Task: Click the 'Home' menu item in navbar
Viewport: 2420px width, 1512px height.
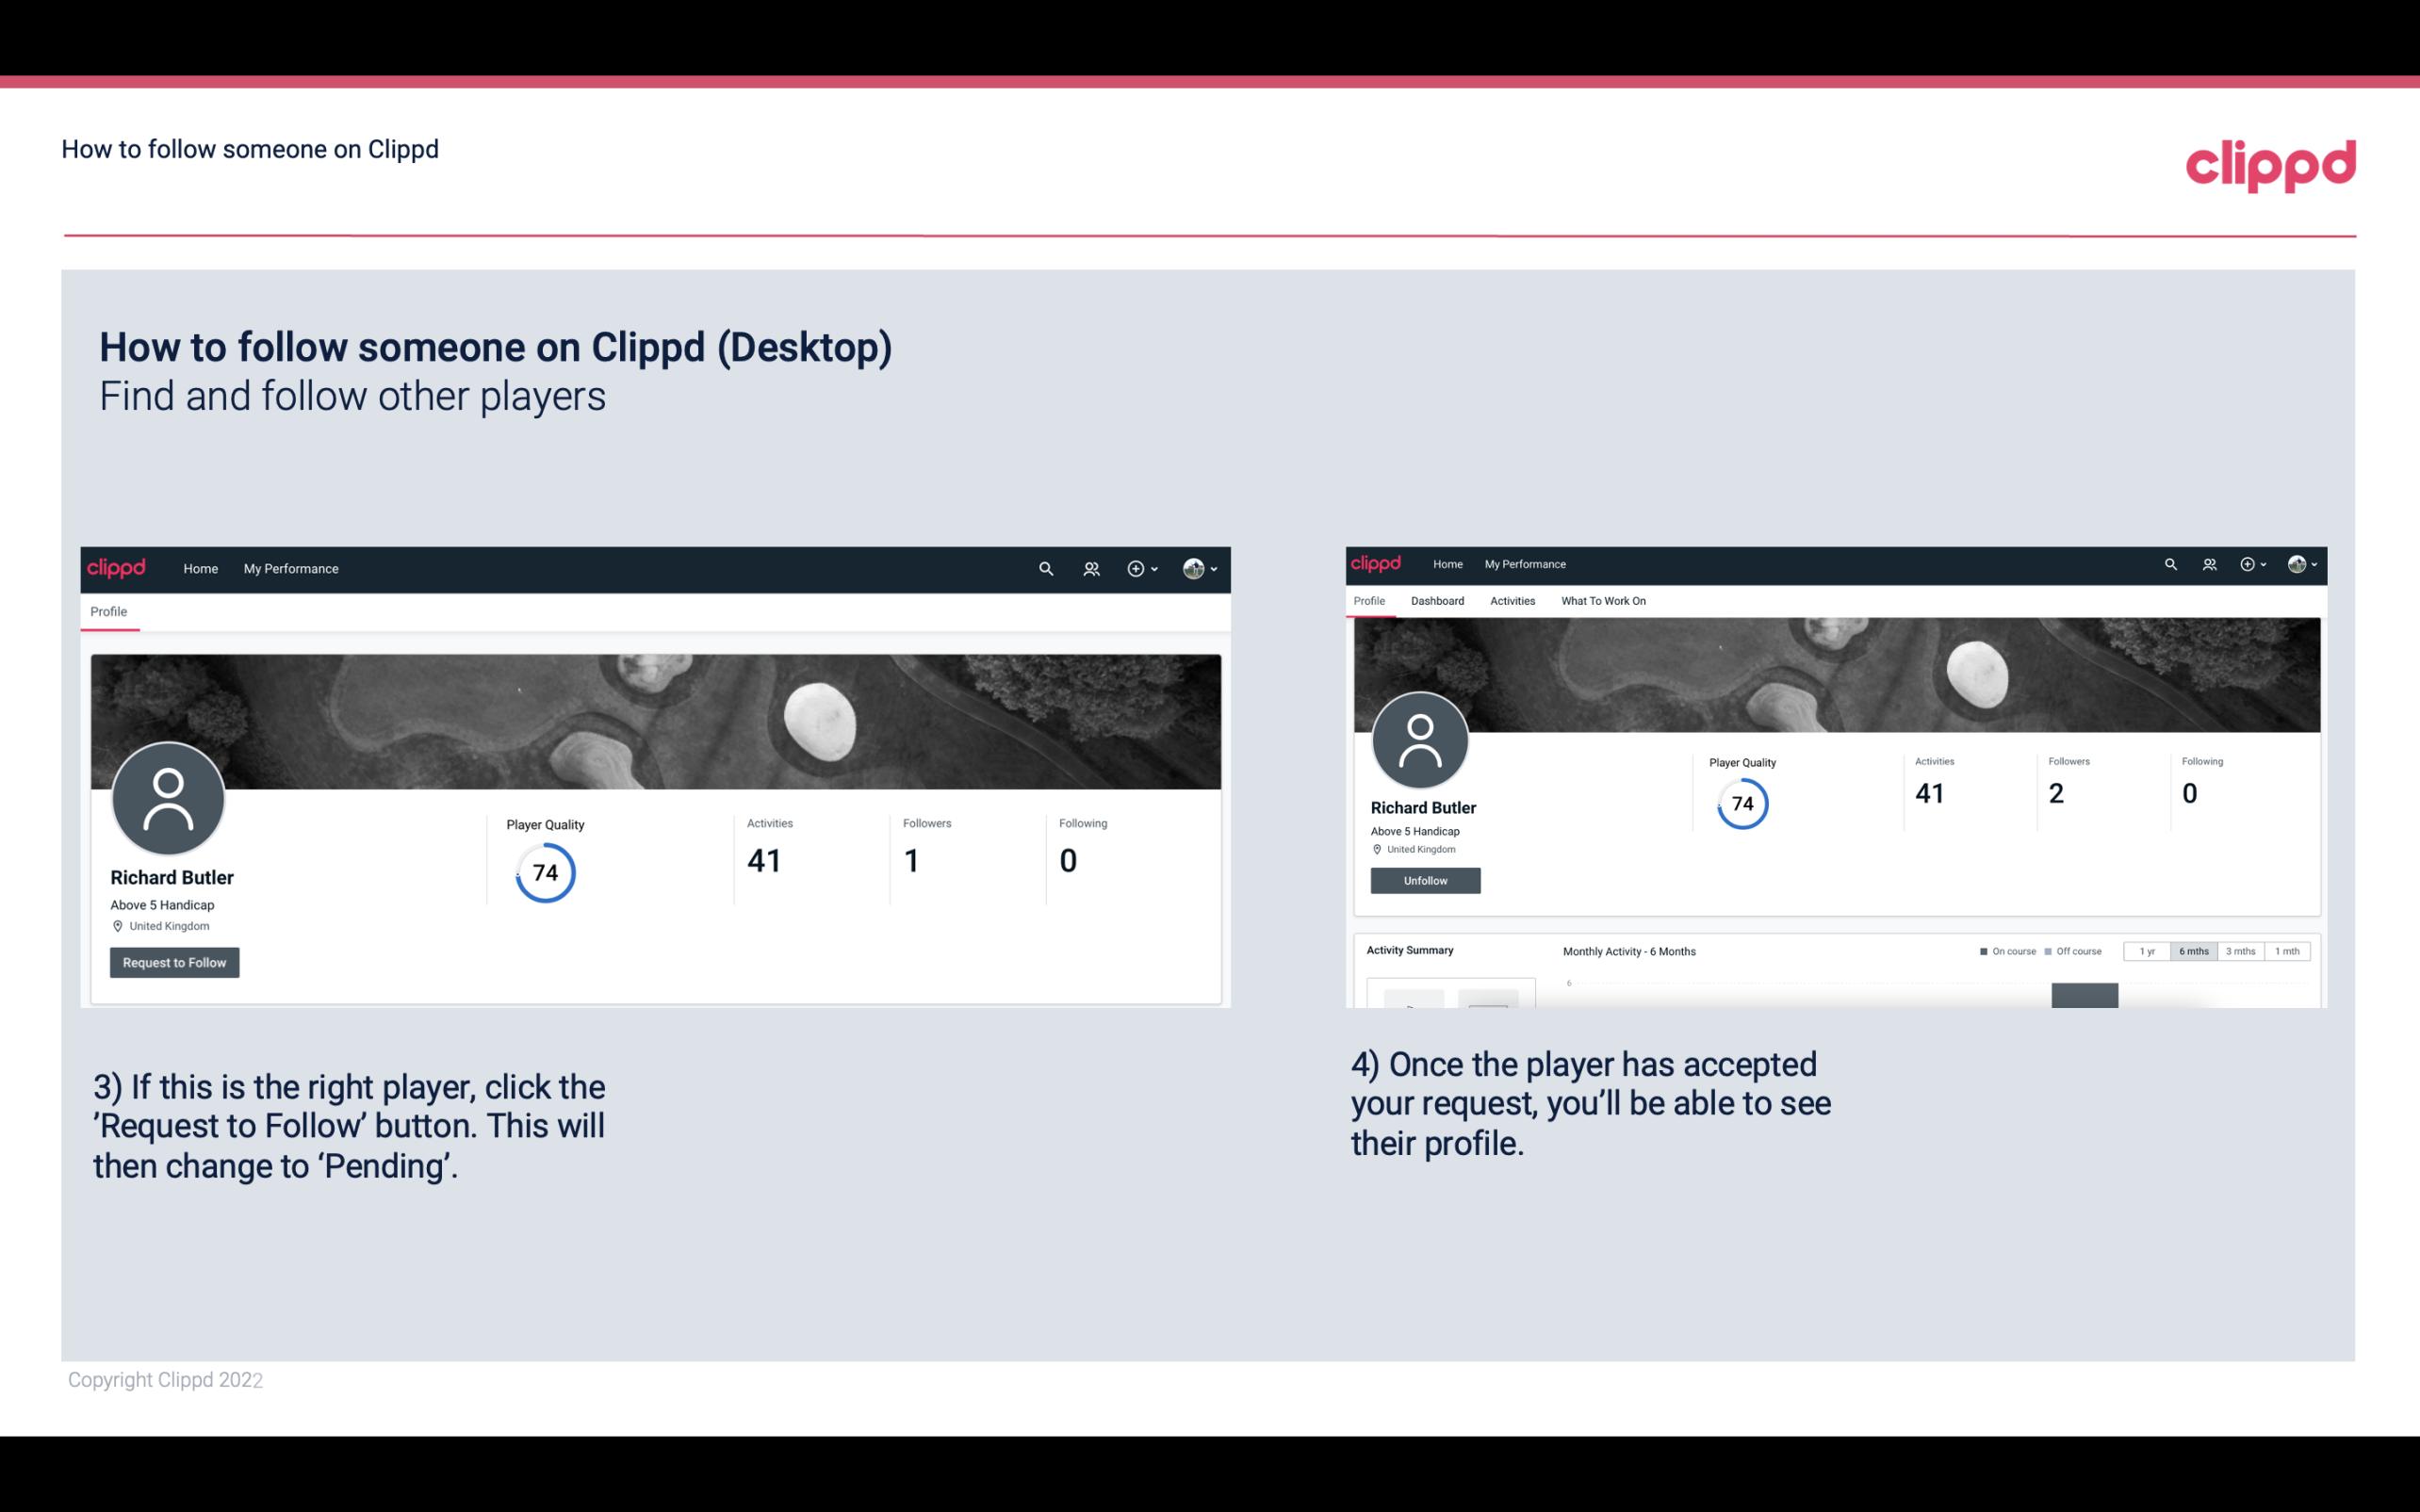Action: click(201, 568)
